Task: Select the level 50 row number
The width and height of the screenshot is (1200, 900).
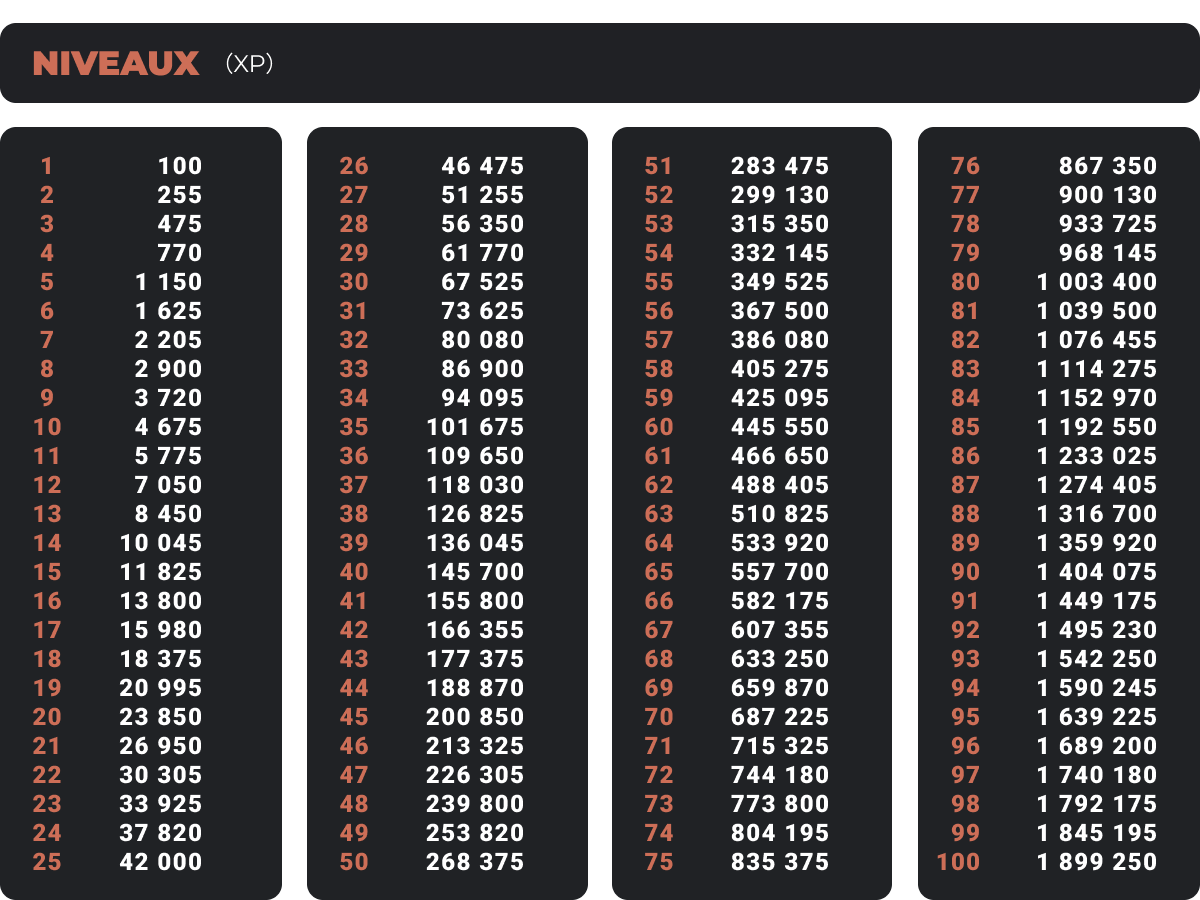Action: (354, 862)
